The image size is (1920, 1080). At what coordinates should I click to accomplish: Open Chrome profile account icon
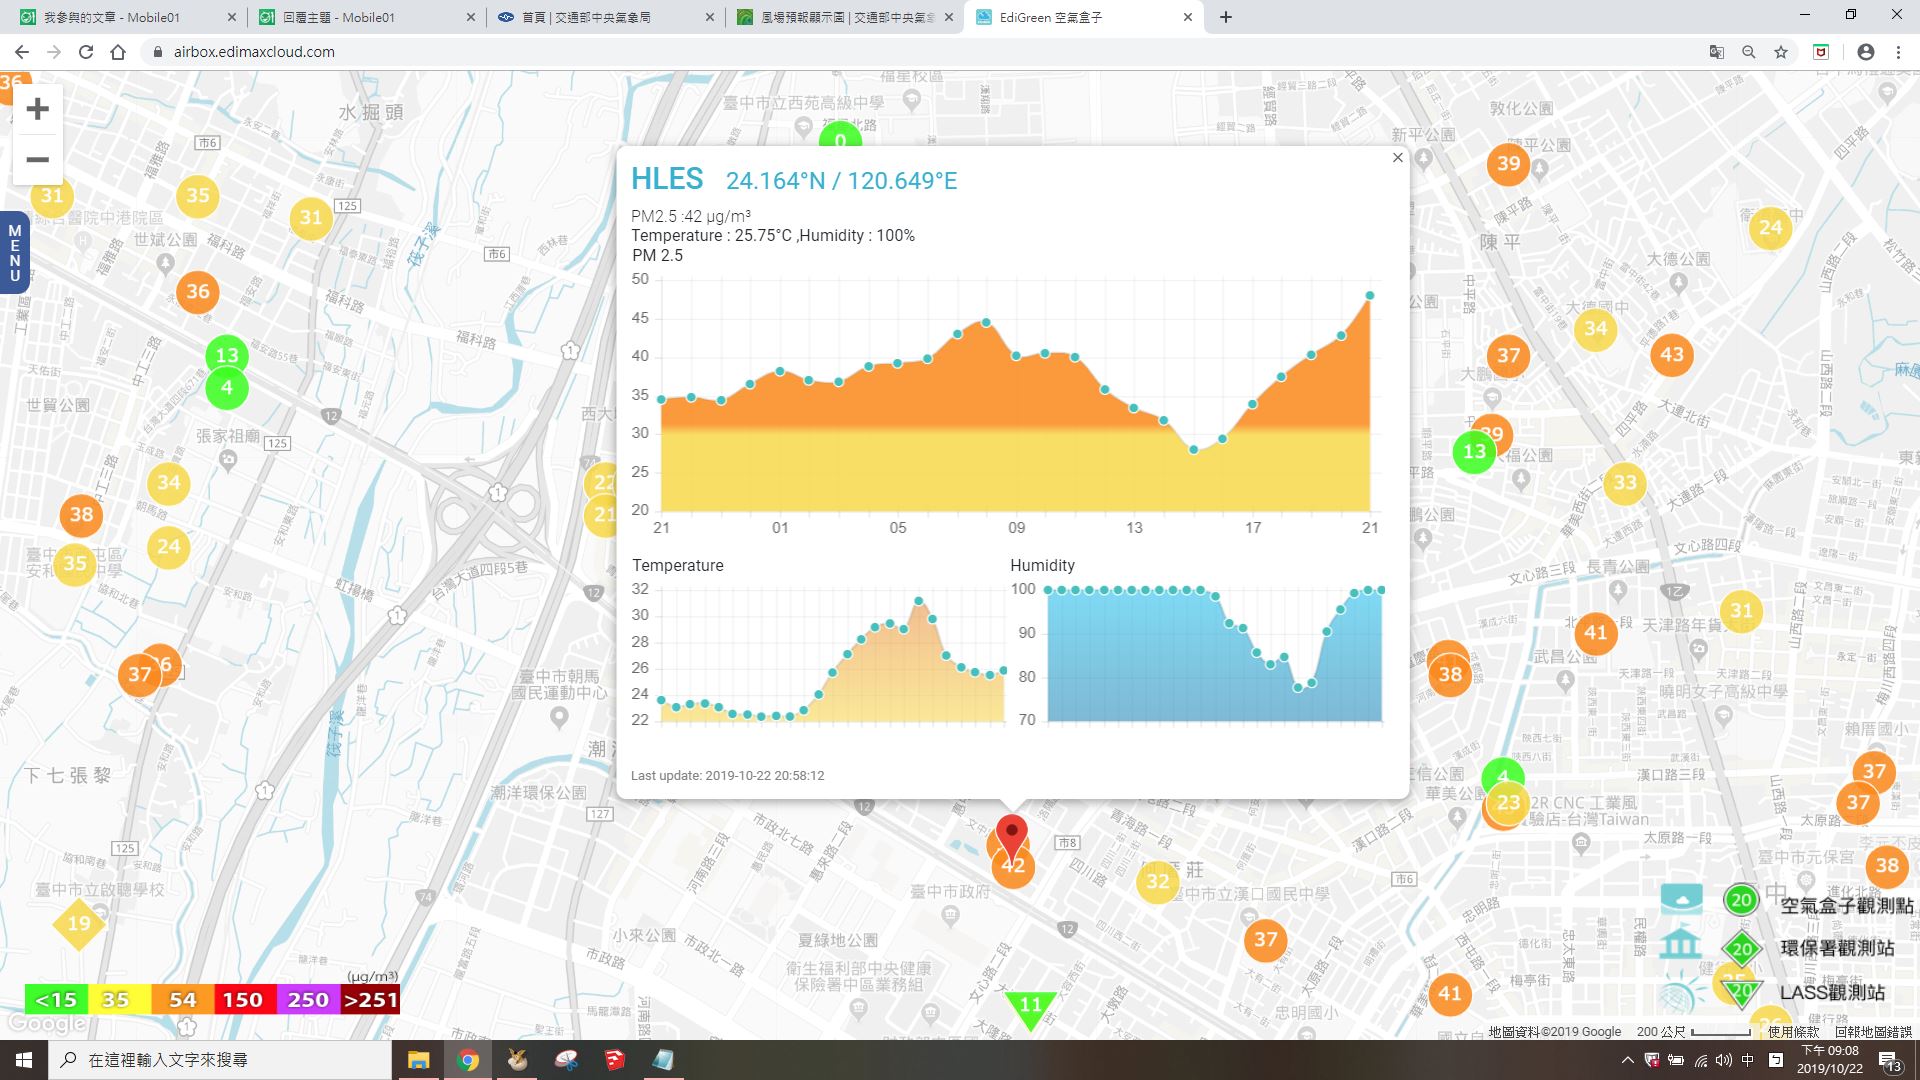1866,52
